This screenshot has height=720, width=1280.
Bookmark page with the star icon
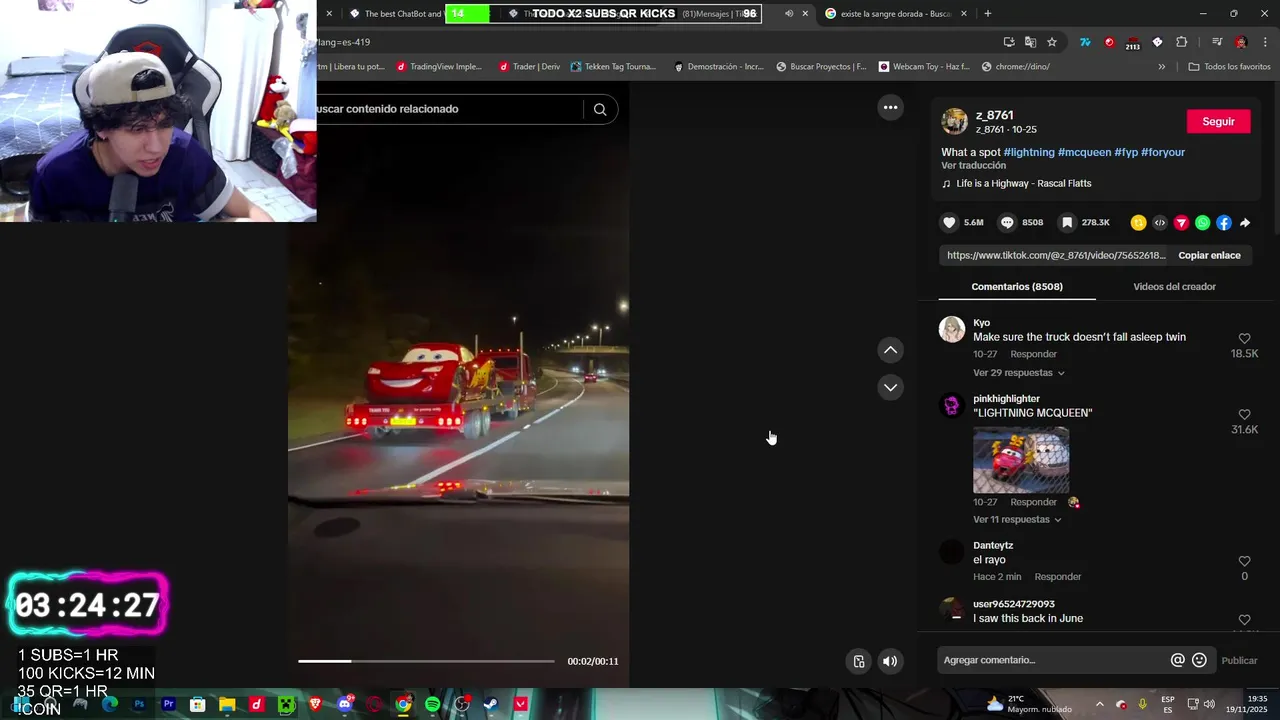[1052, 42]
